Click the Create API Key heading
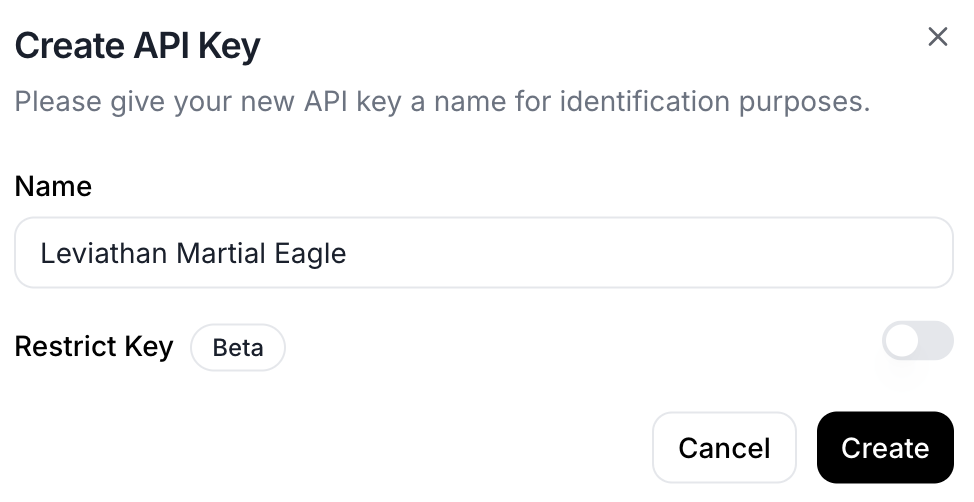 point(137,46)
